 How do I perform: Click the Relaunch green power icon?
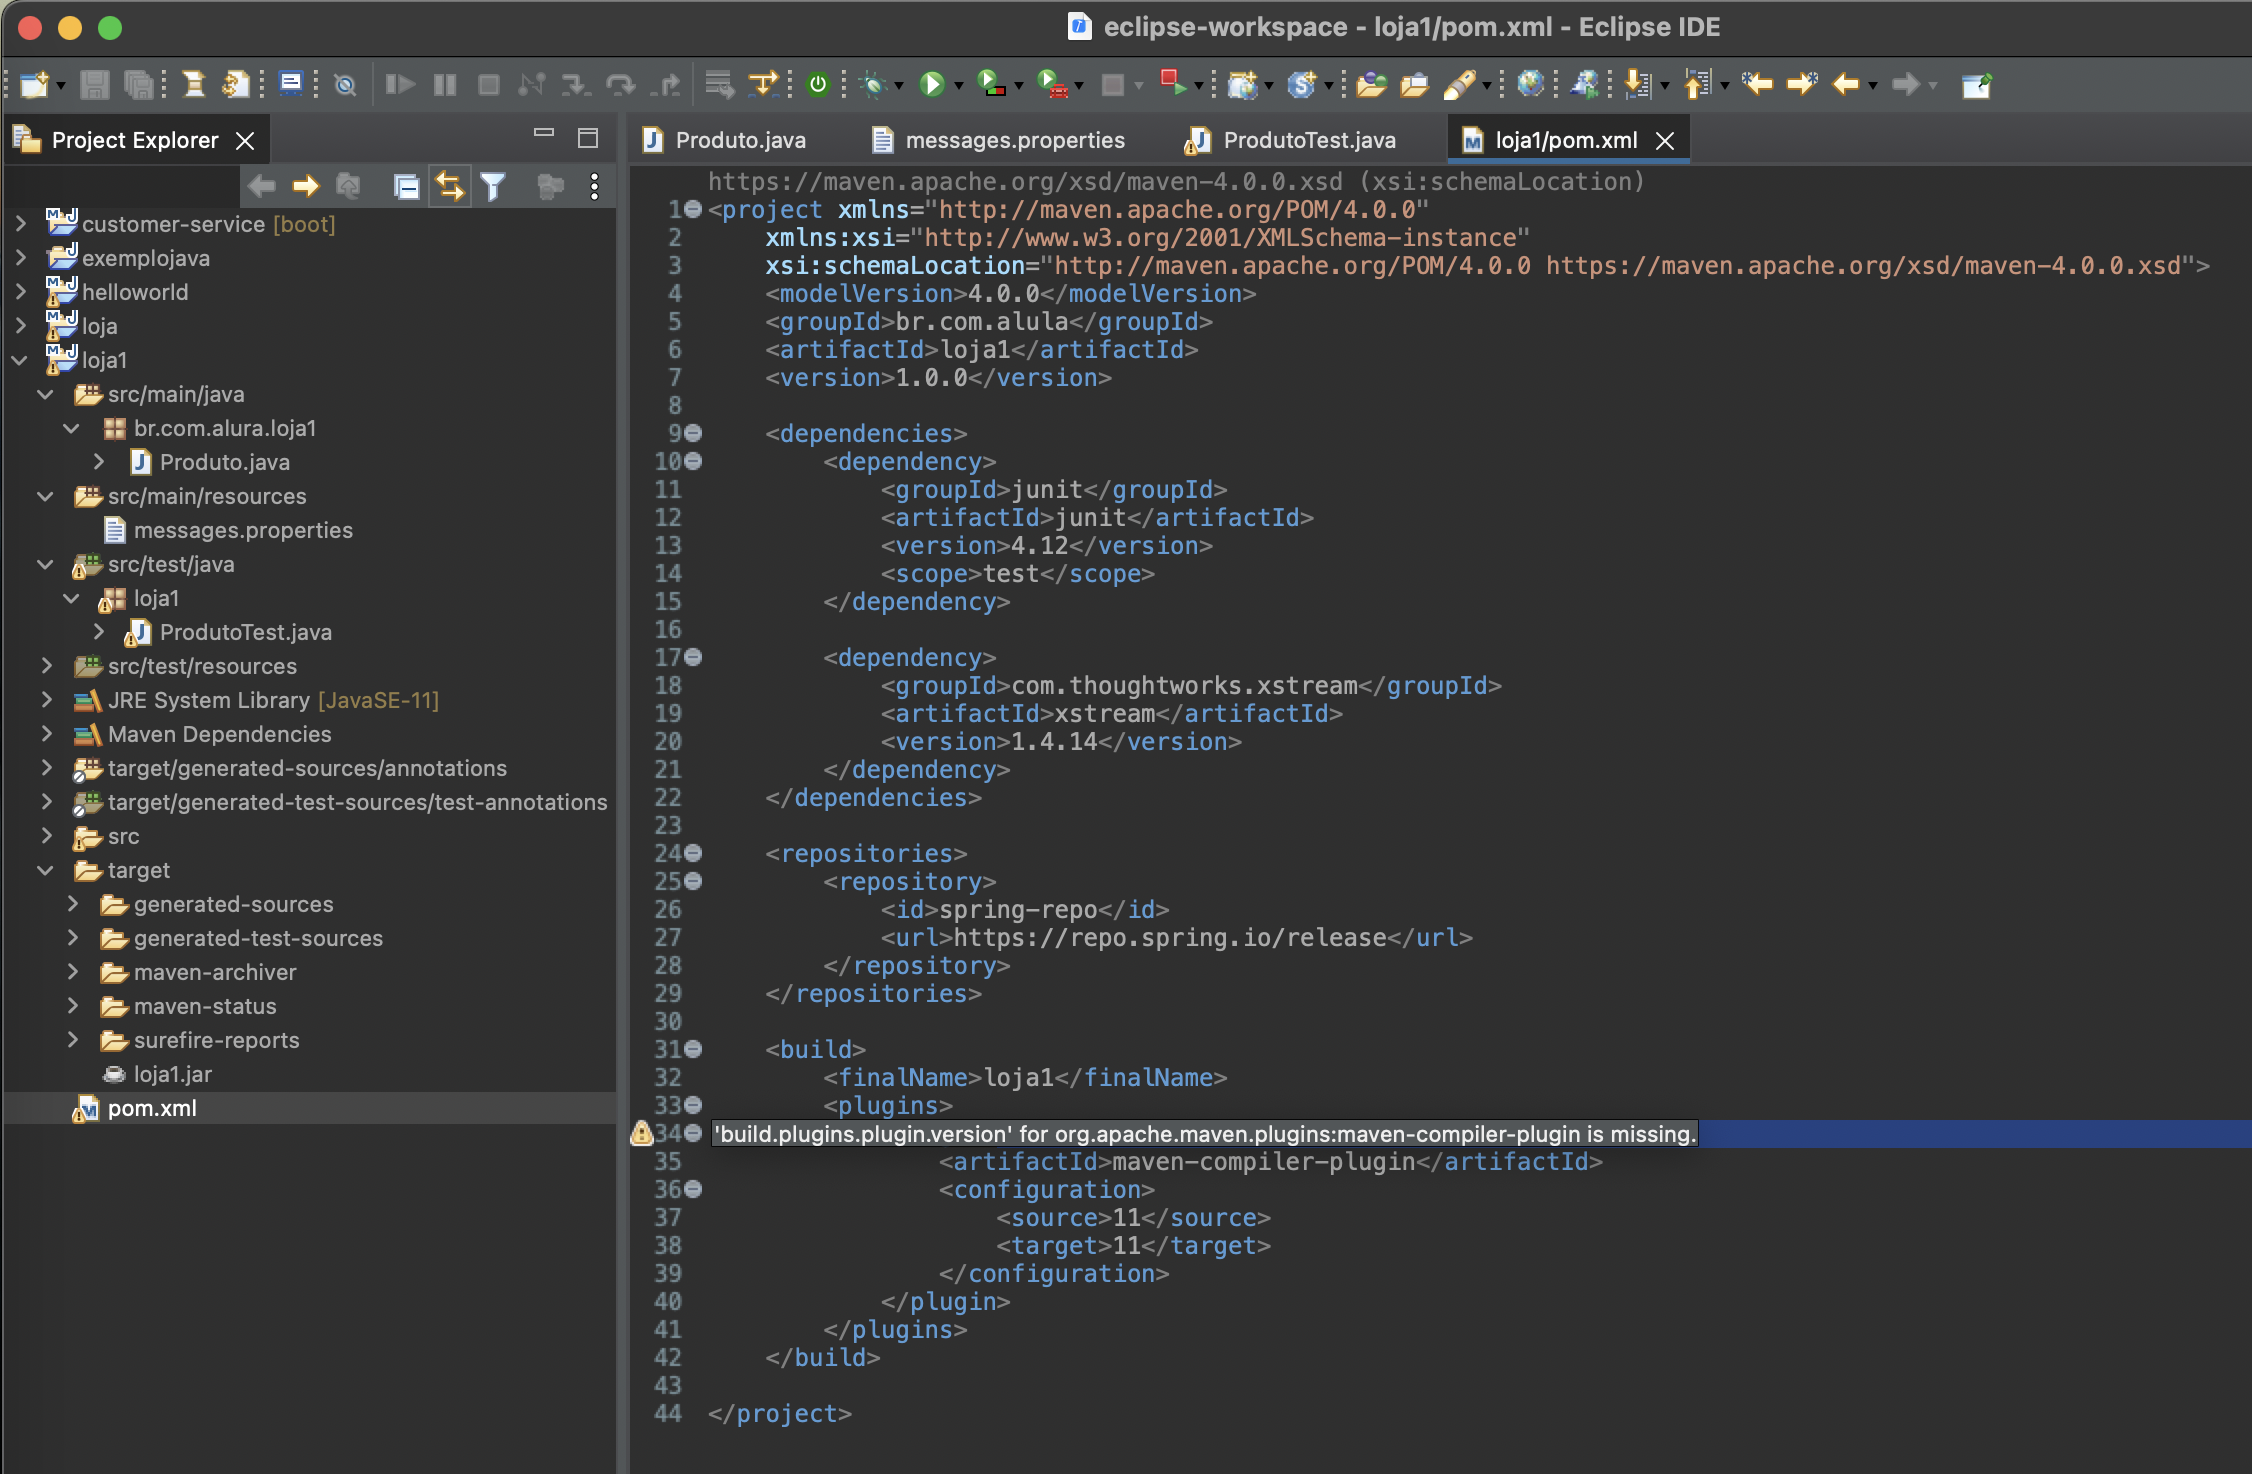818,85
